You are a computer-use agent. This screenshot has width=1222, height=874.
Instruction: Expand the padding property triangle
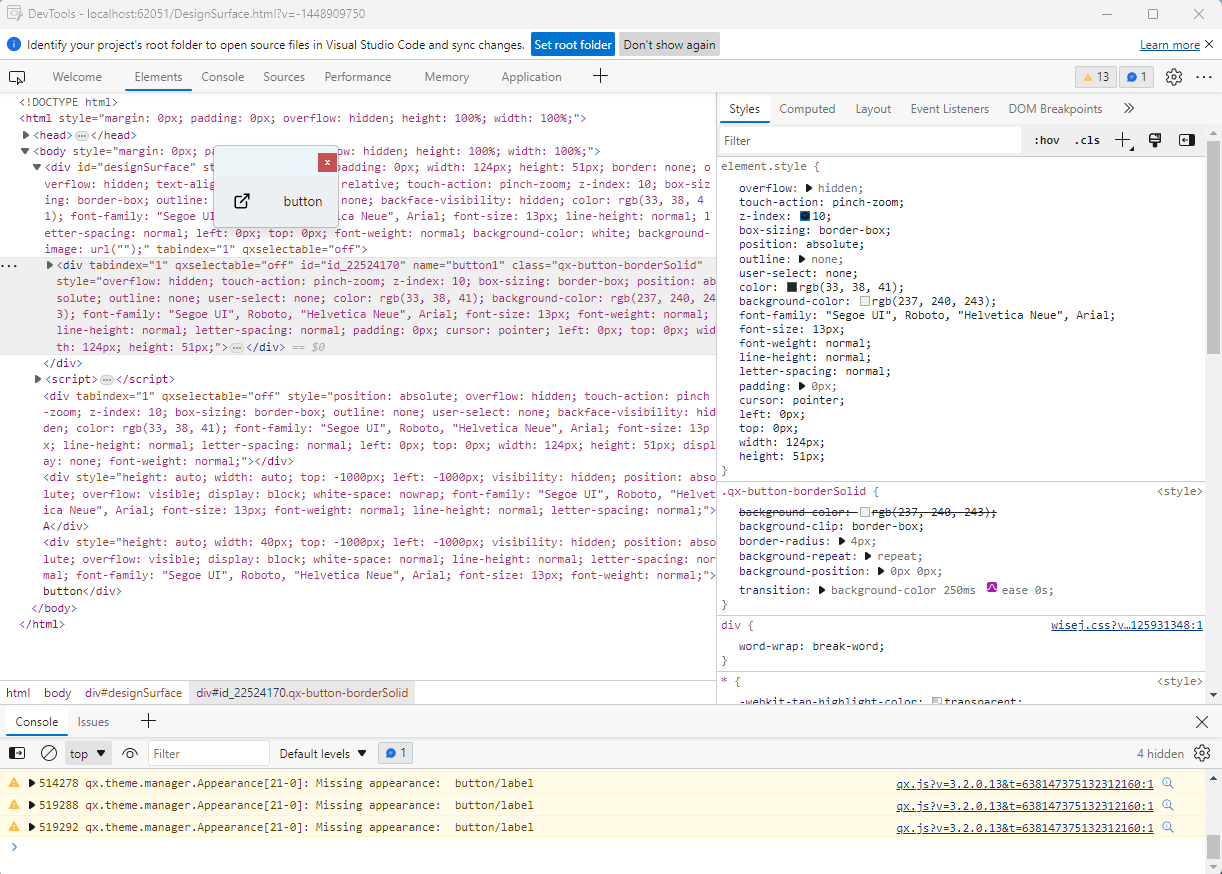[802, 386]
